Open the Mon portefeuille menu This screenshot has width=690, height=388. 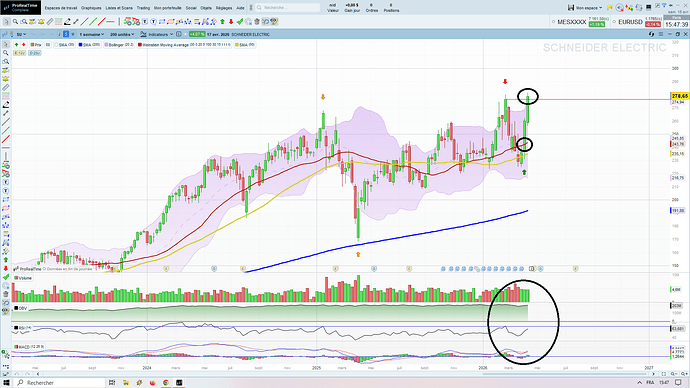(x=168, y=8)
